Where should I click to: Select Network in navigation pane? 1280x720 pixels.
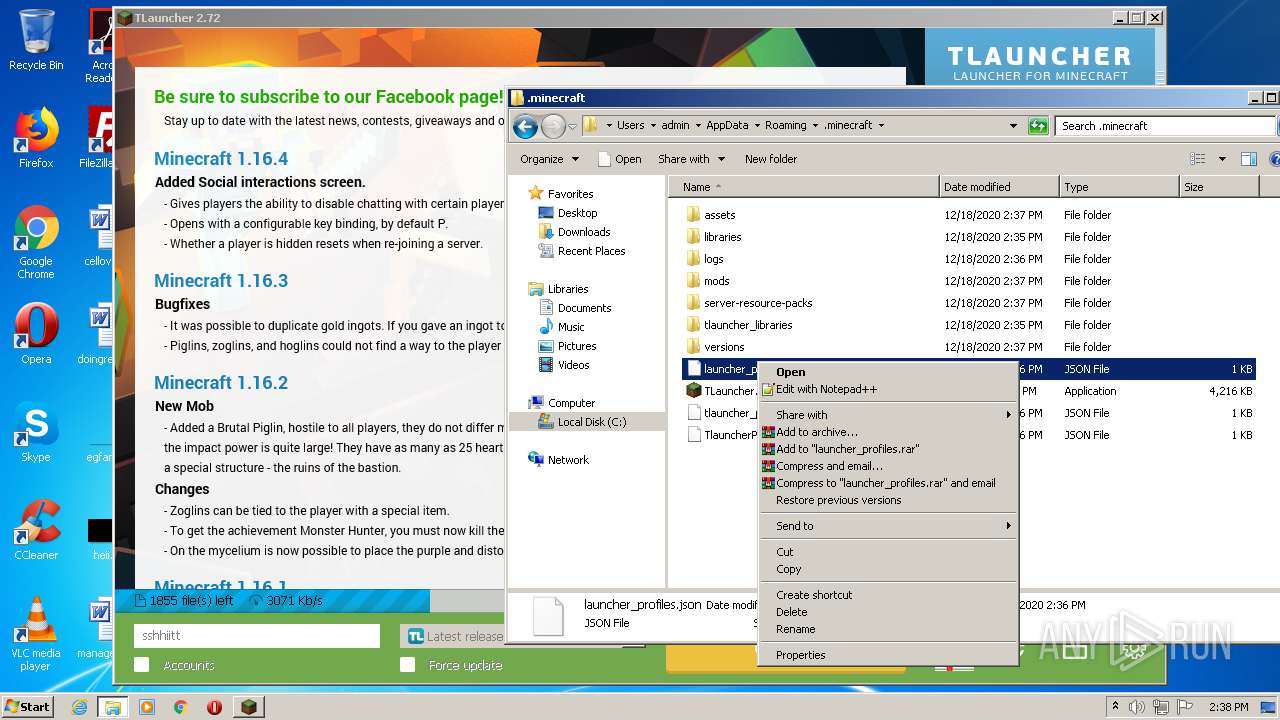[568, 460]
